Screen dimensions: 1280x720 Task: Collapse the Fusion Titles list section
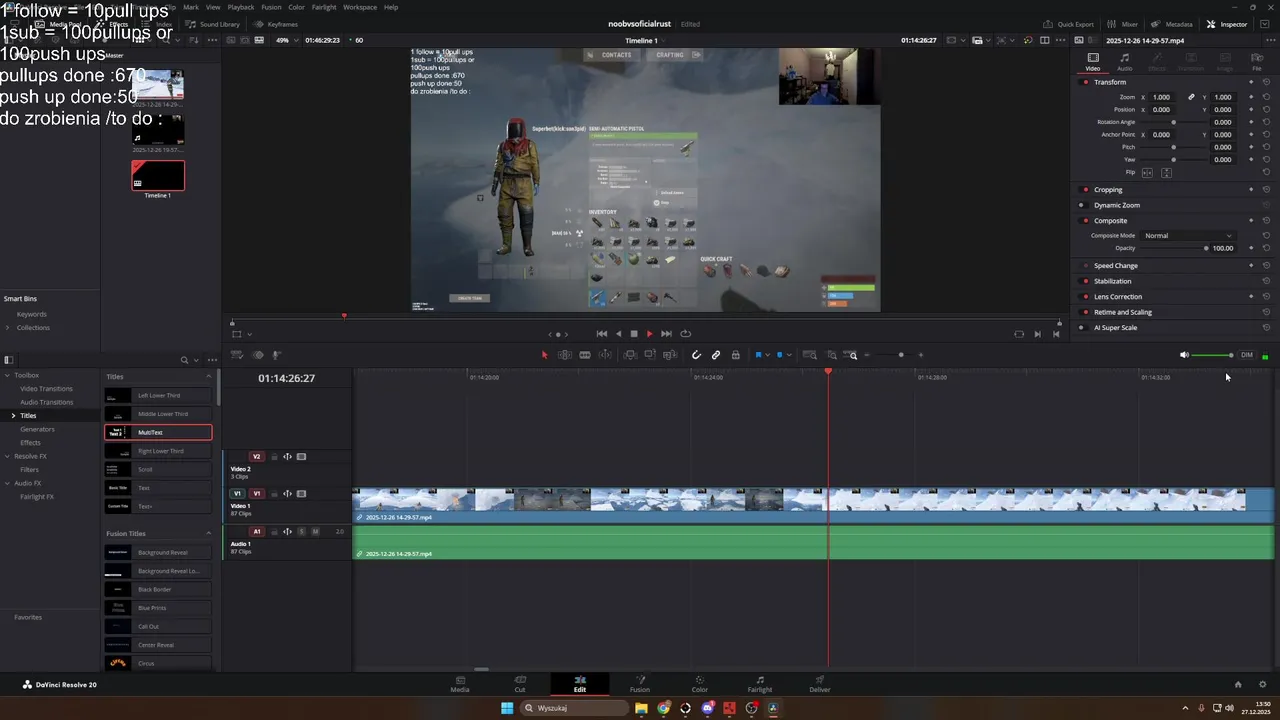click(x=209, y=534)
